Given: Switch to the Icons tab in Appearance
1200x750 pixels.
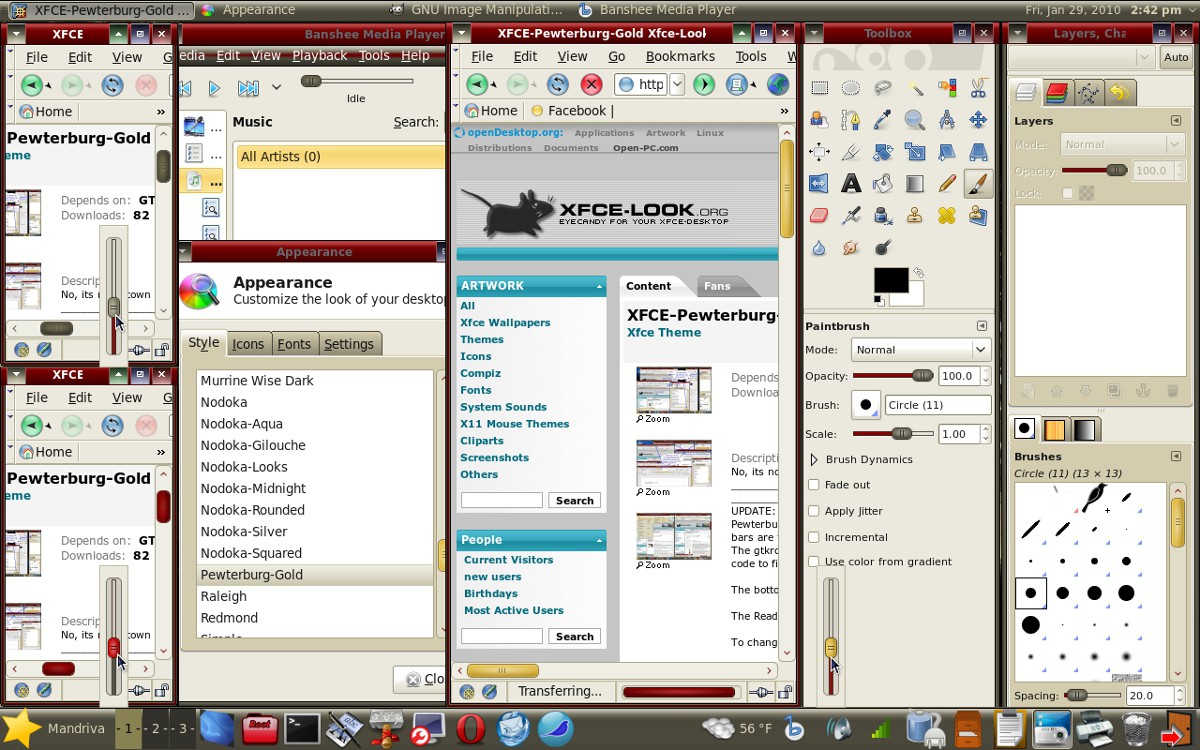Looking at the screenshot, I should (x=248, y=344).
